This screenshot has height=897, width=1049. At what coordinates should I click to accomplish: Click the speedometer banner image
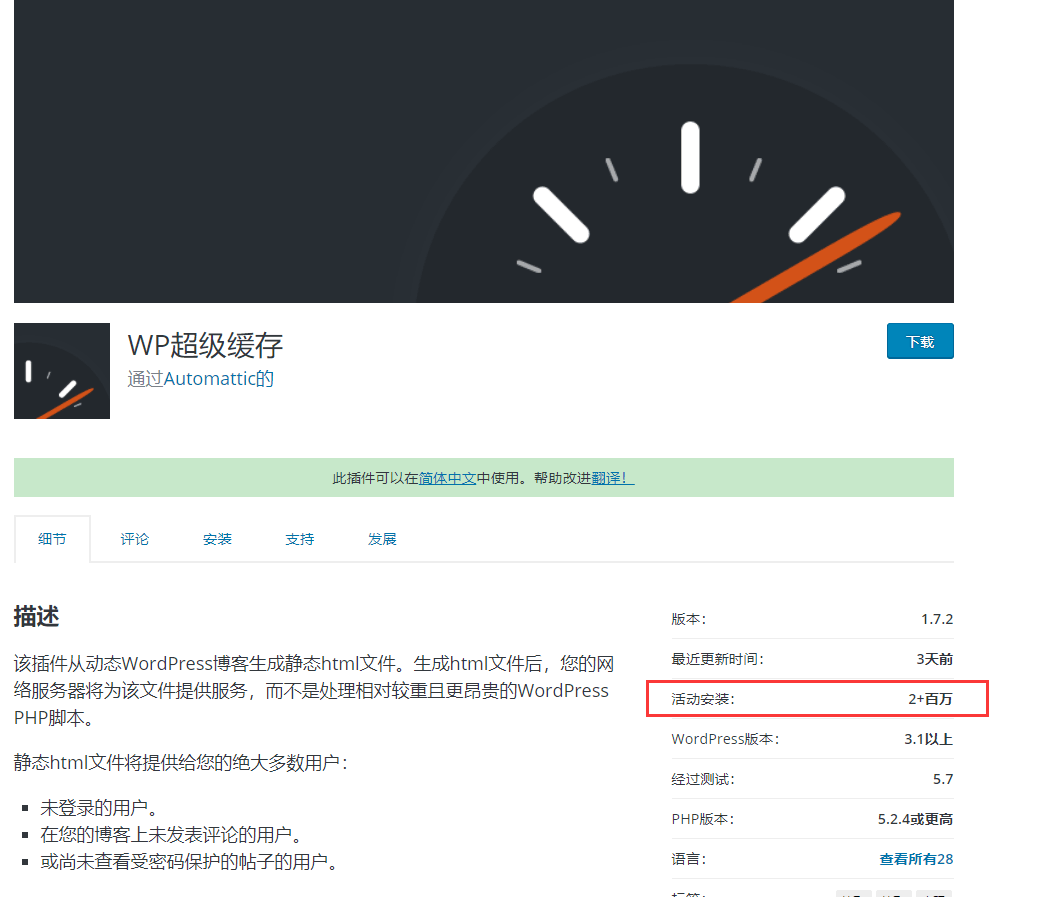(x=484, y=151)
